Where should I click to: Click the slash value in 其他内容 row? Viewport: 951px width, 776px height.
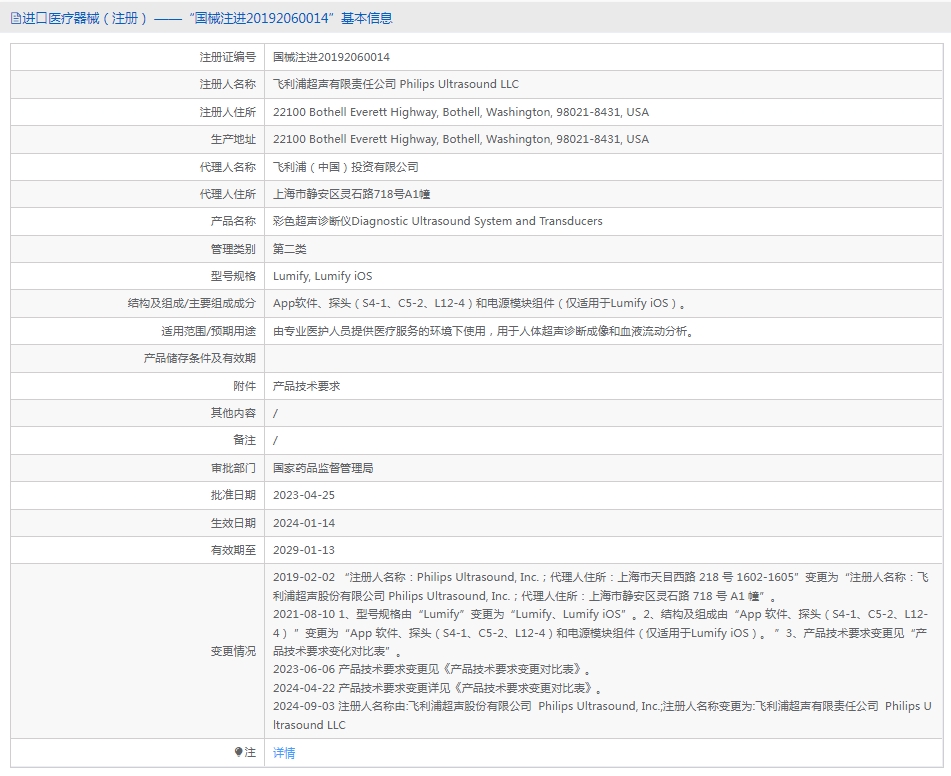pos(275,414)
